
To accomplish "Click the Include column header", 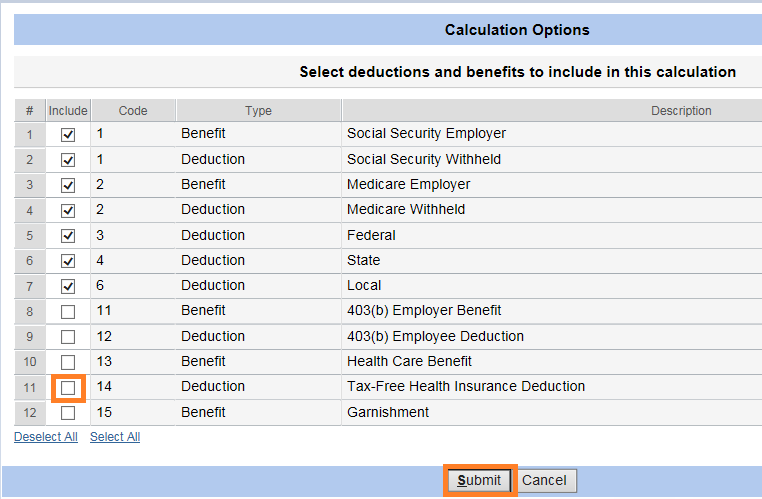I will tap(68, 111).
